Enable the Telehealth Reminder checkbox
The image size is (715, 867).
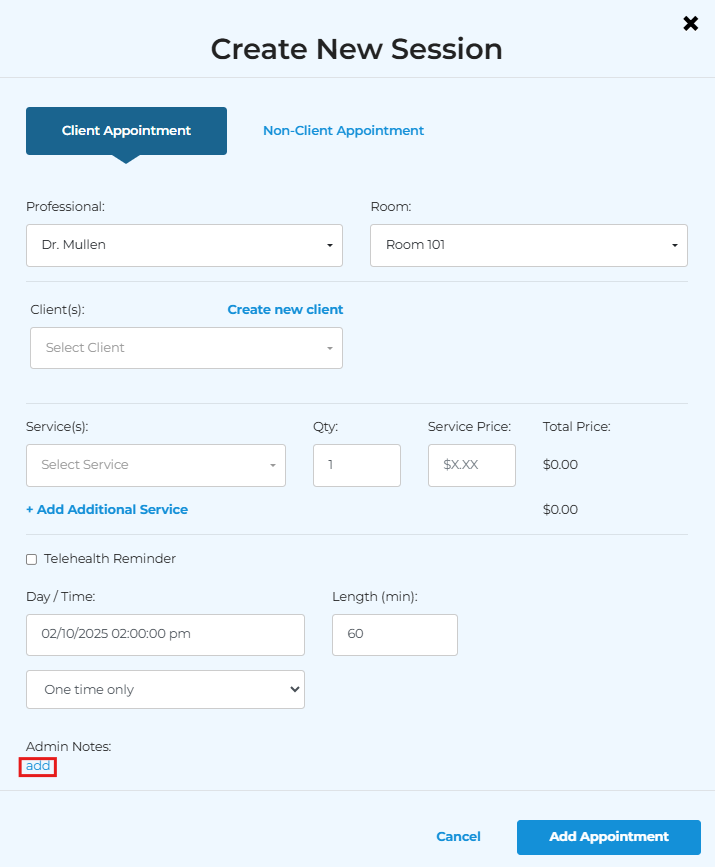[x=32, y=559]
